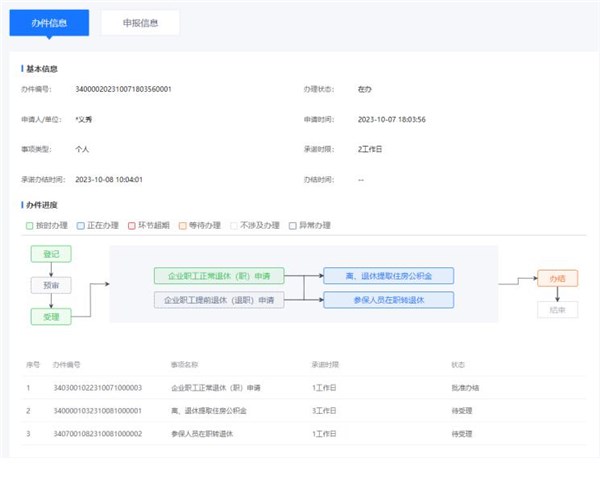Viewport: 600px width, 495px height.
Task: Click the 环节超期 legend swatch
Action: 132,226
